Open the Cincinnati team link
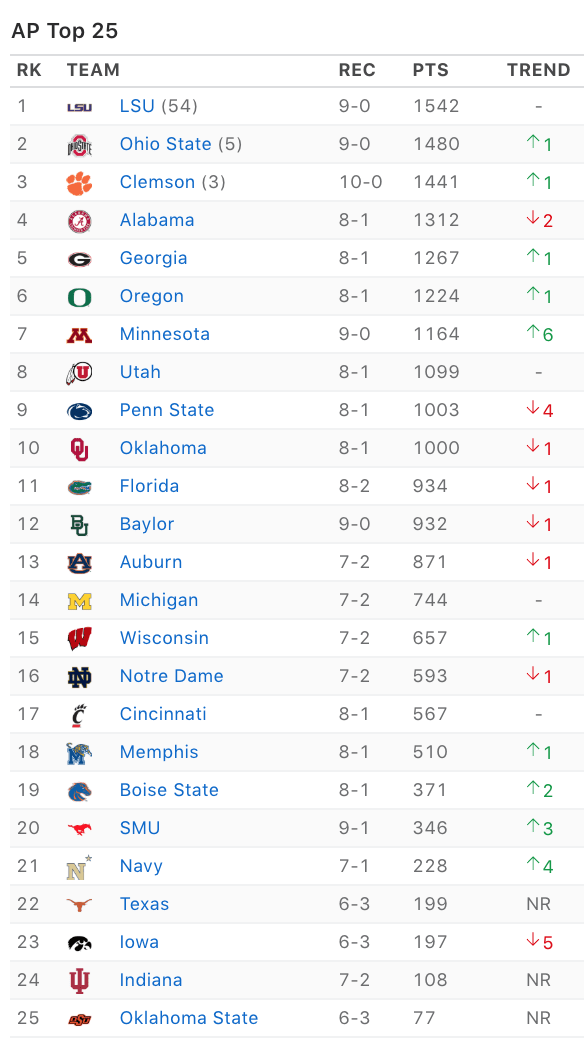The width and height of the screenshot is (584, 1048). pyautogui.click(x=163, y=714)
